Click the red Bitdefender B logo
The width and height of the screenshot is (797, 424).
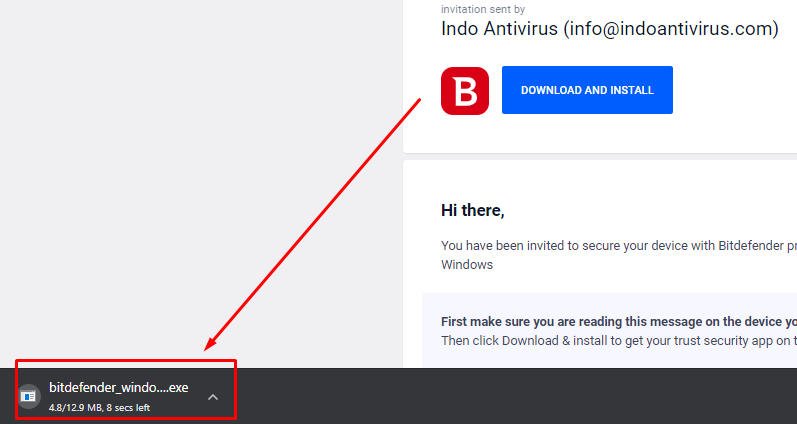[x=465, y=90]
